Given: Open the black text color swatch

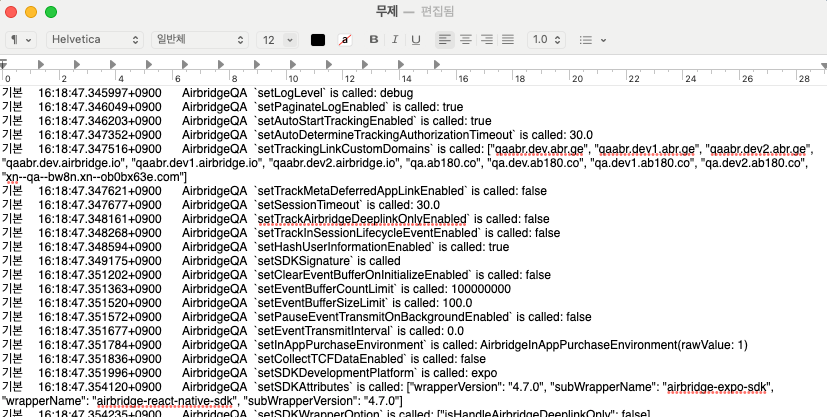Looking at the screenshot, I should coord(318,40).
